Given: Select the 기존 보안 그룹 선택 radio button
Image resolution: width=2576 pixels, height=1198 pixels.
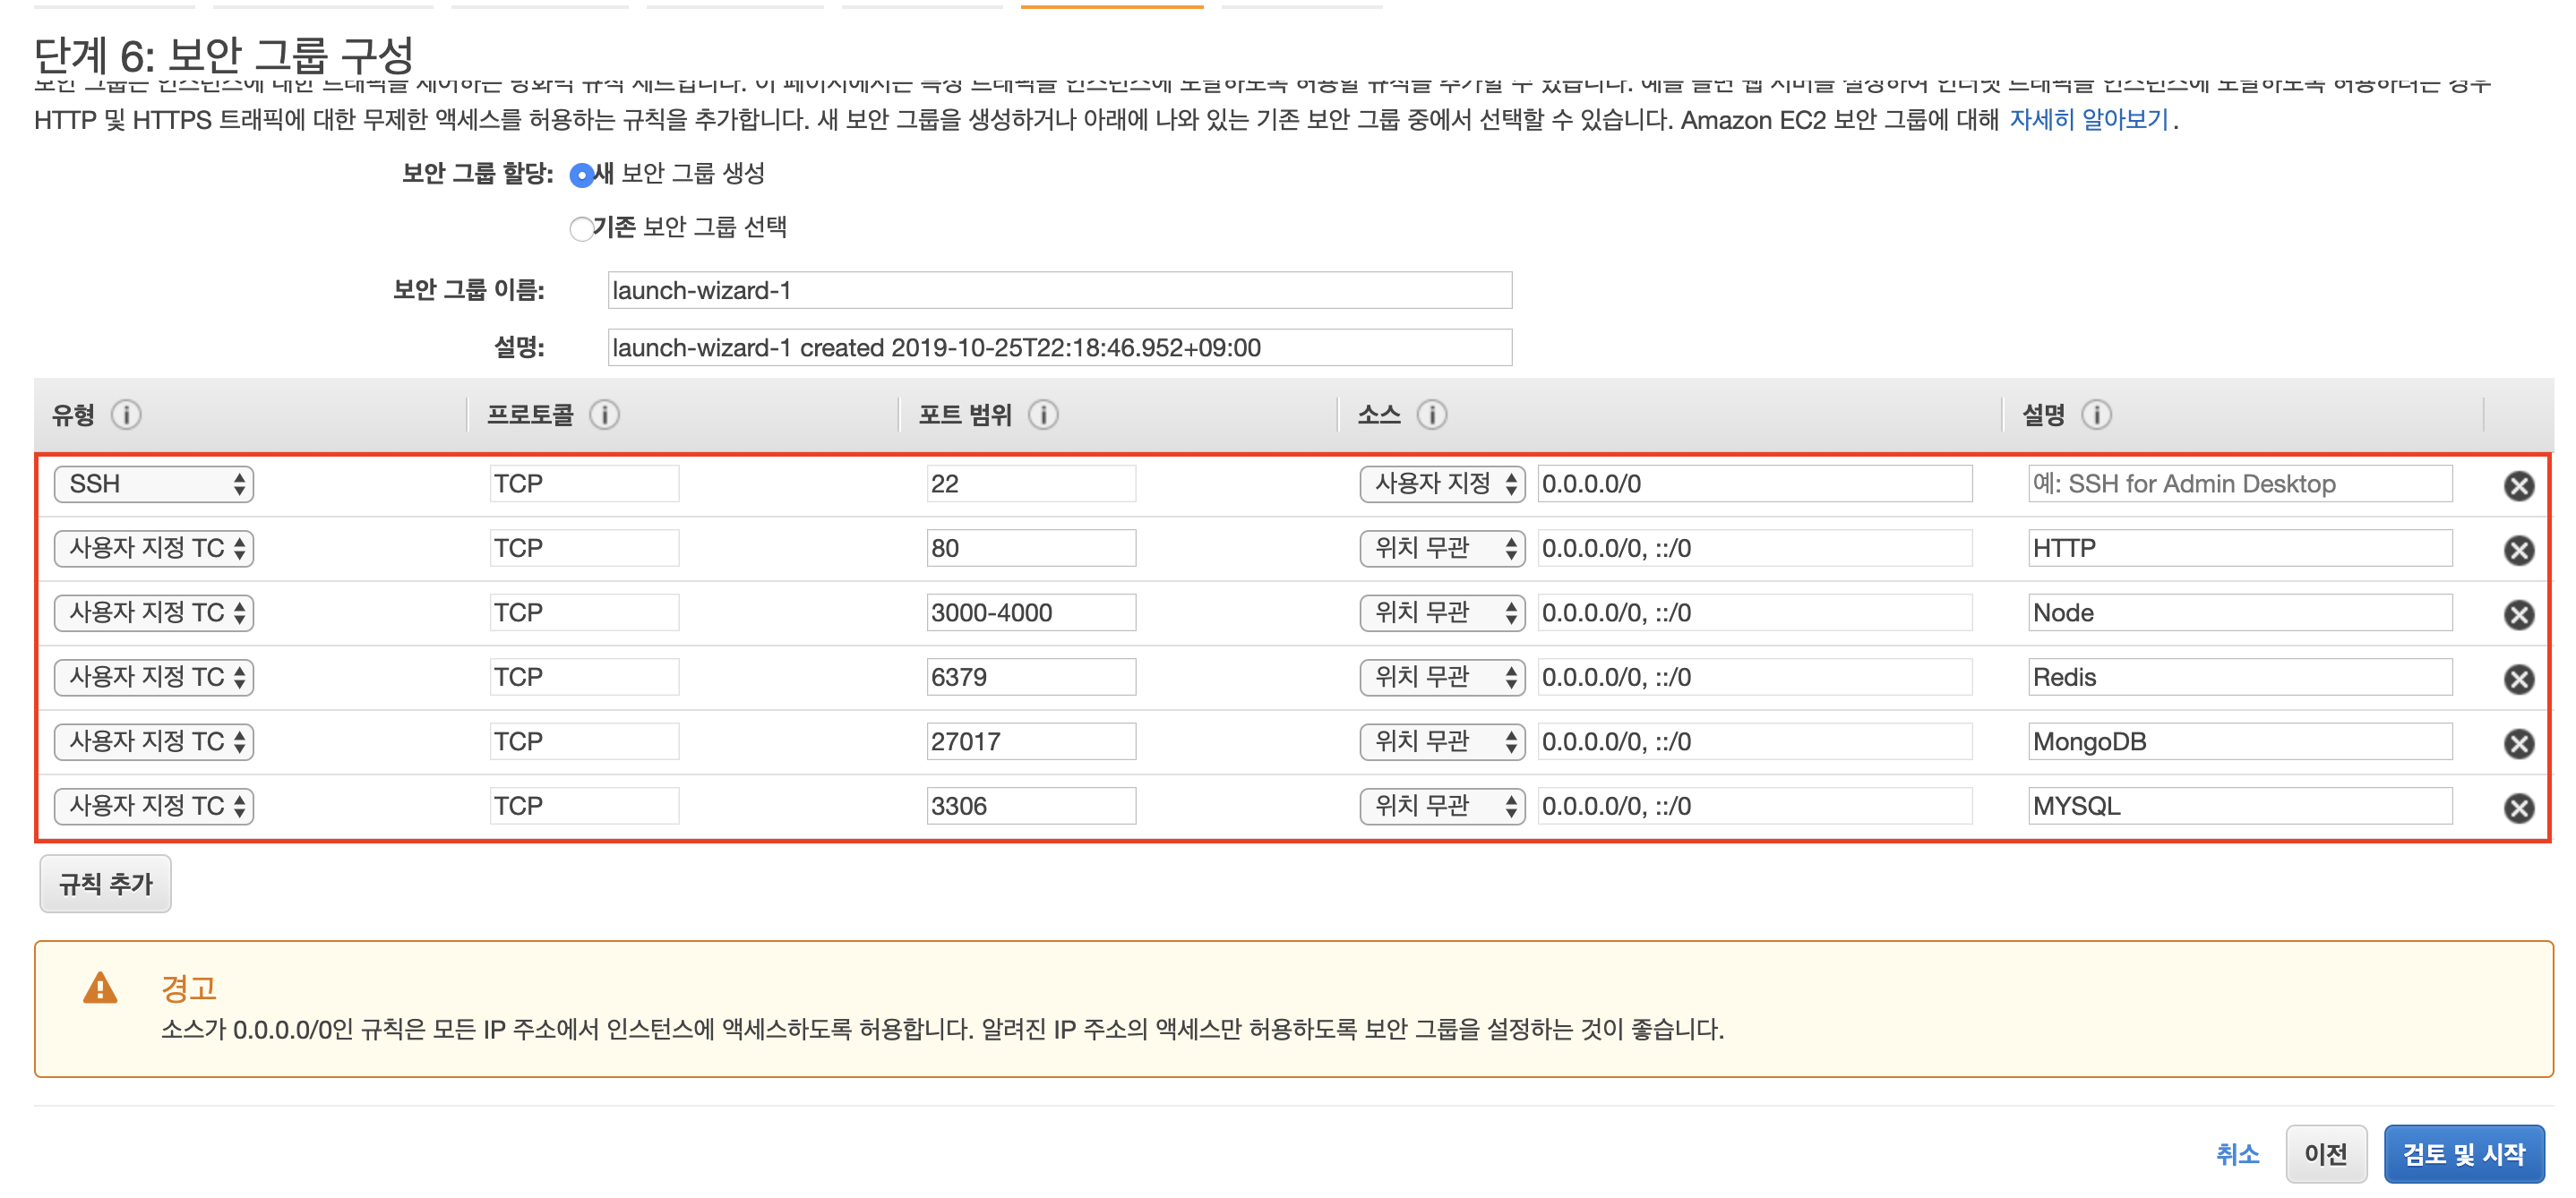Looking at the screenshot, I should (x=581, y=229).
